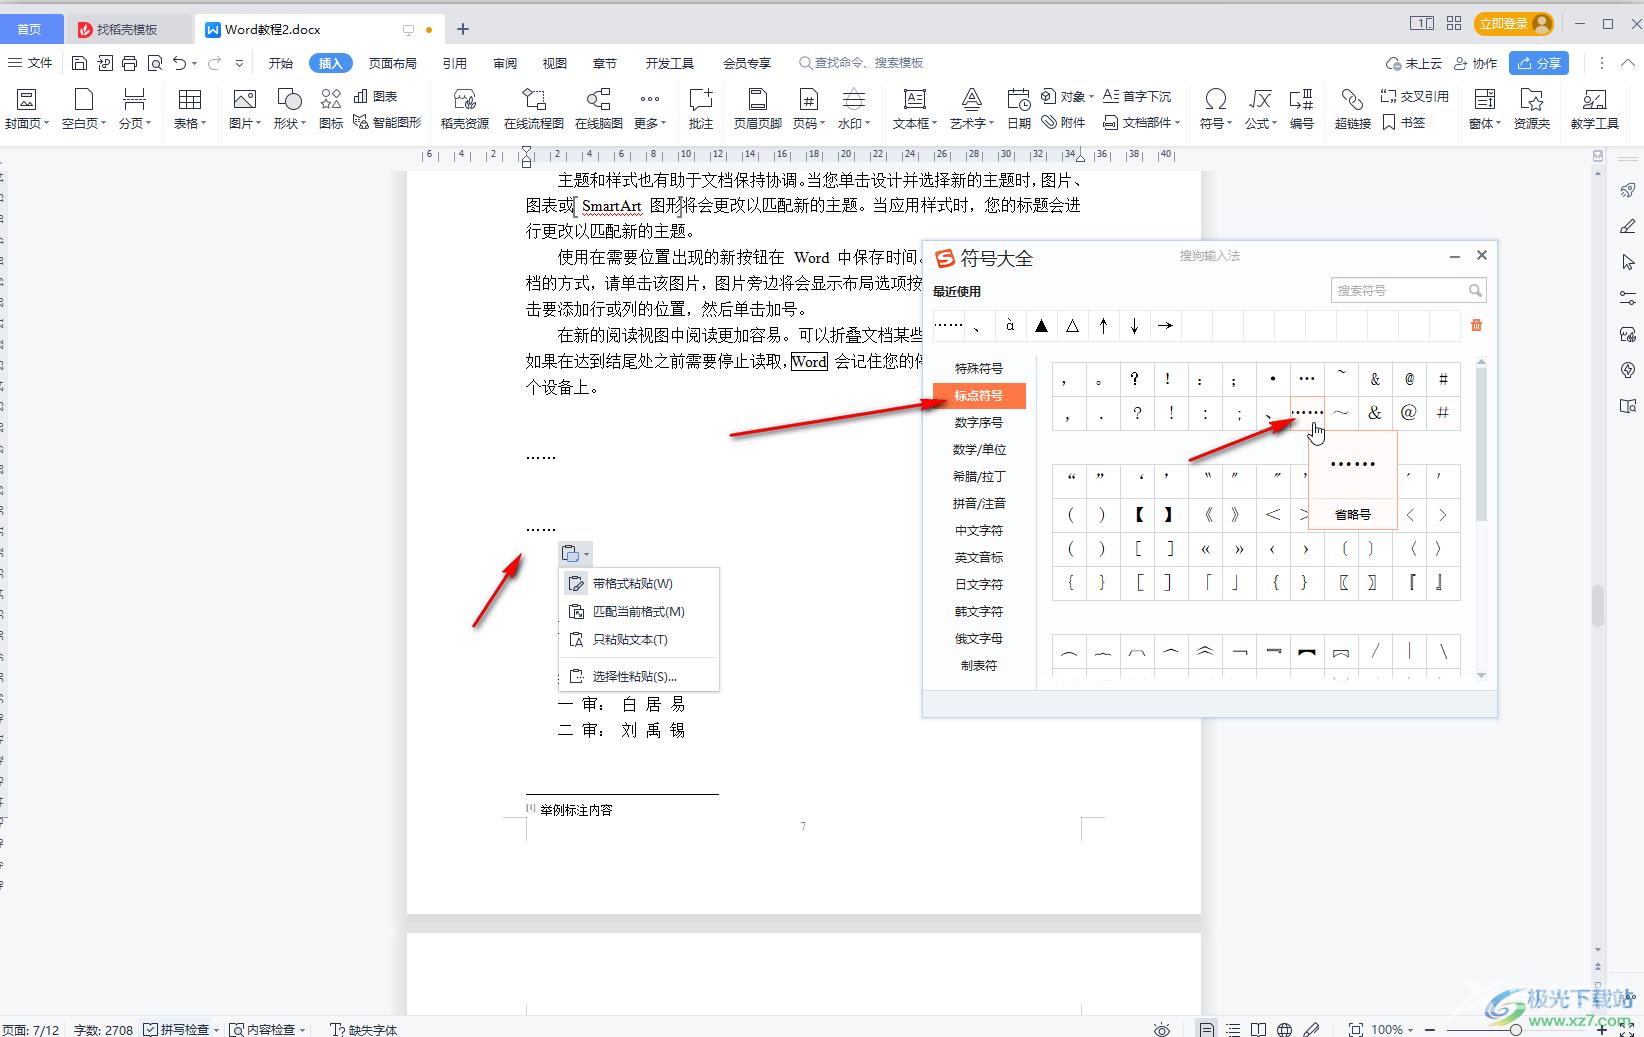Click the Print Preview icon
The image size is (1644, 1037).
[154, 63]
